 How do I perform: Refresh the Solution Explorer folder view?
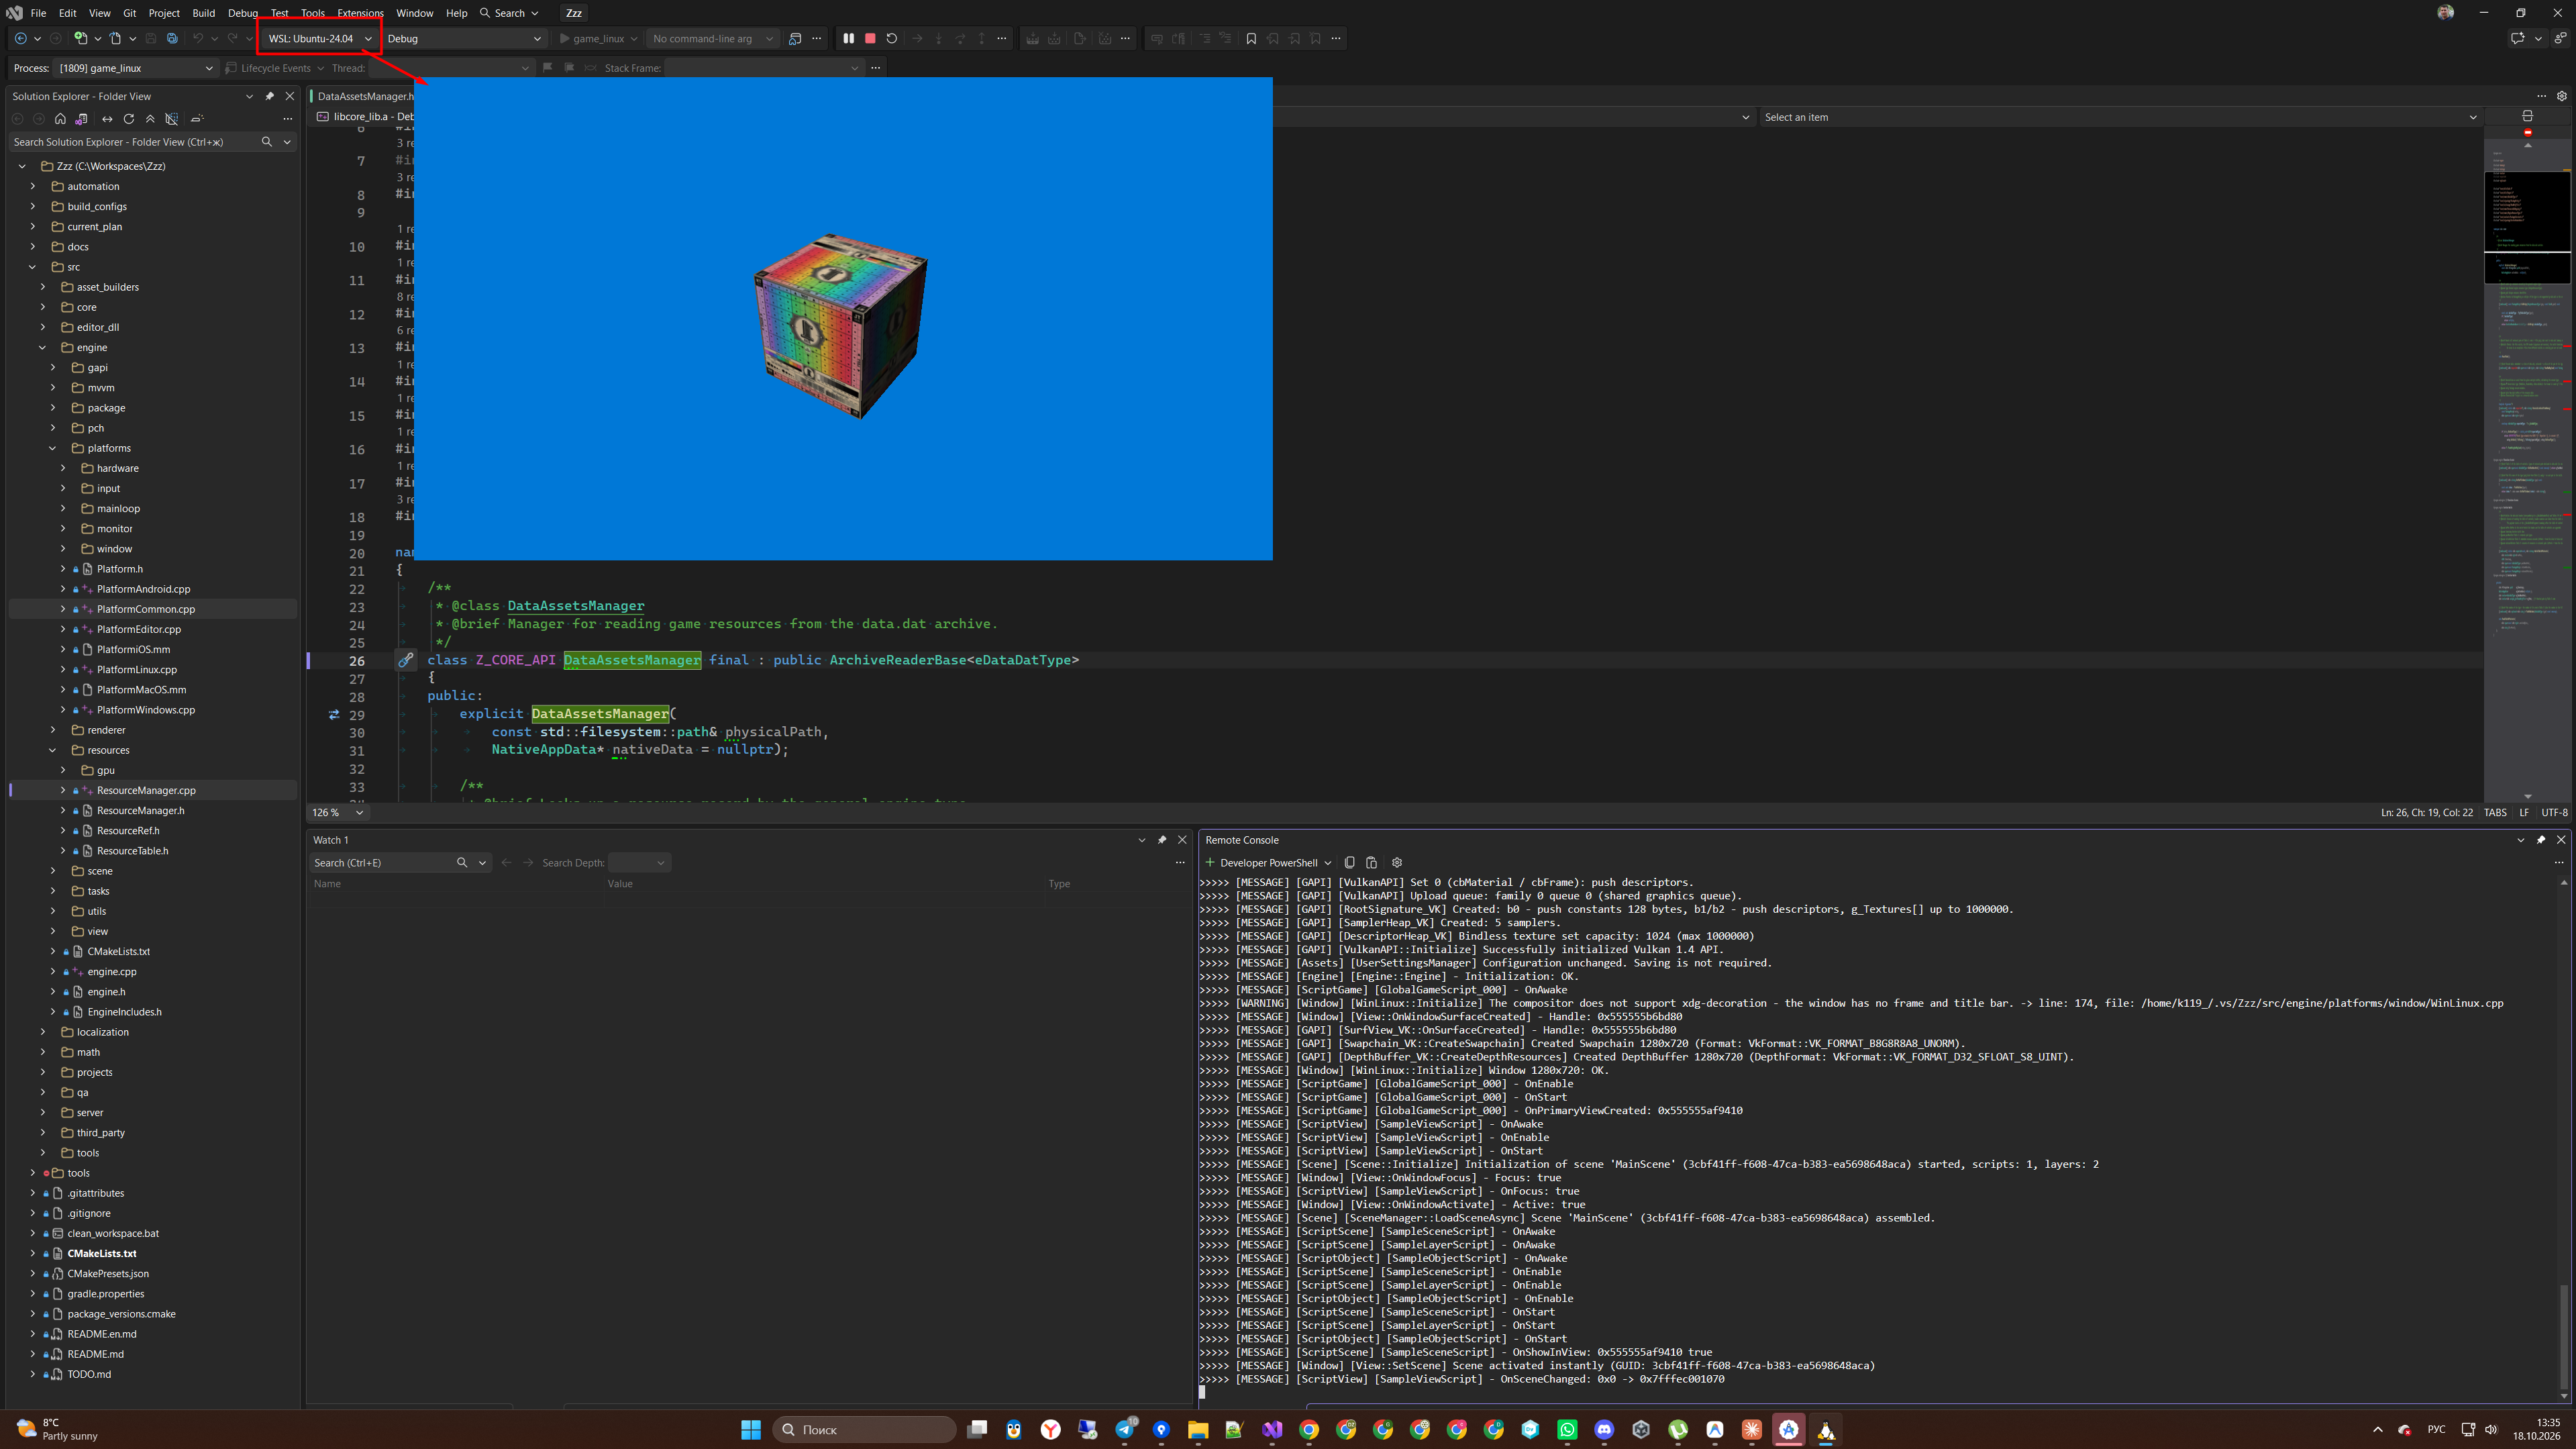tap(128, 118)
